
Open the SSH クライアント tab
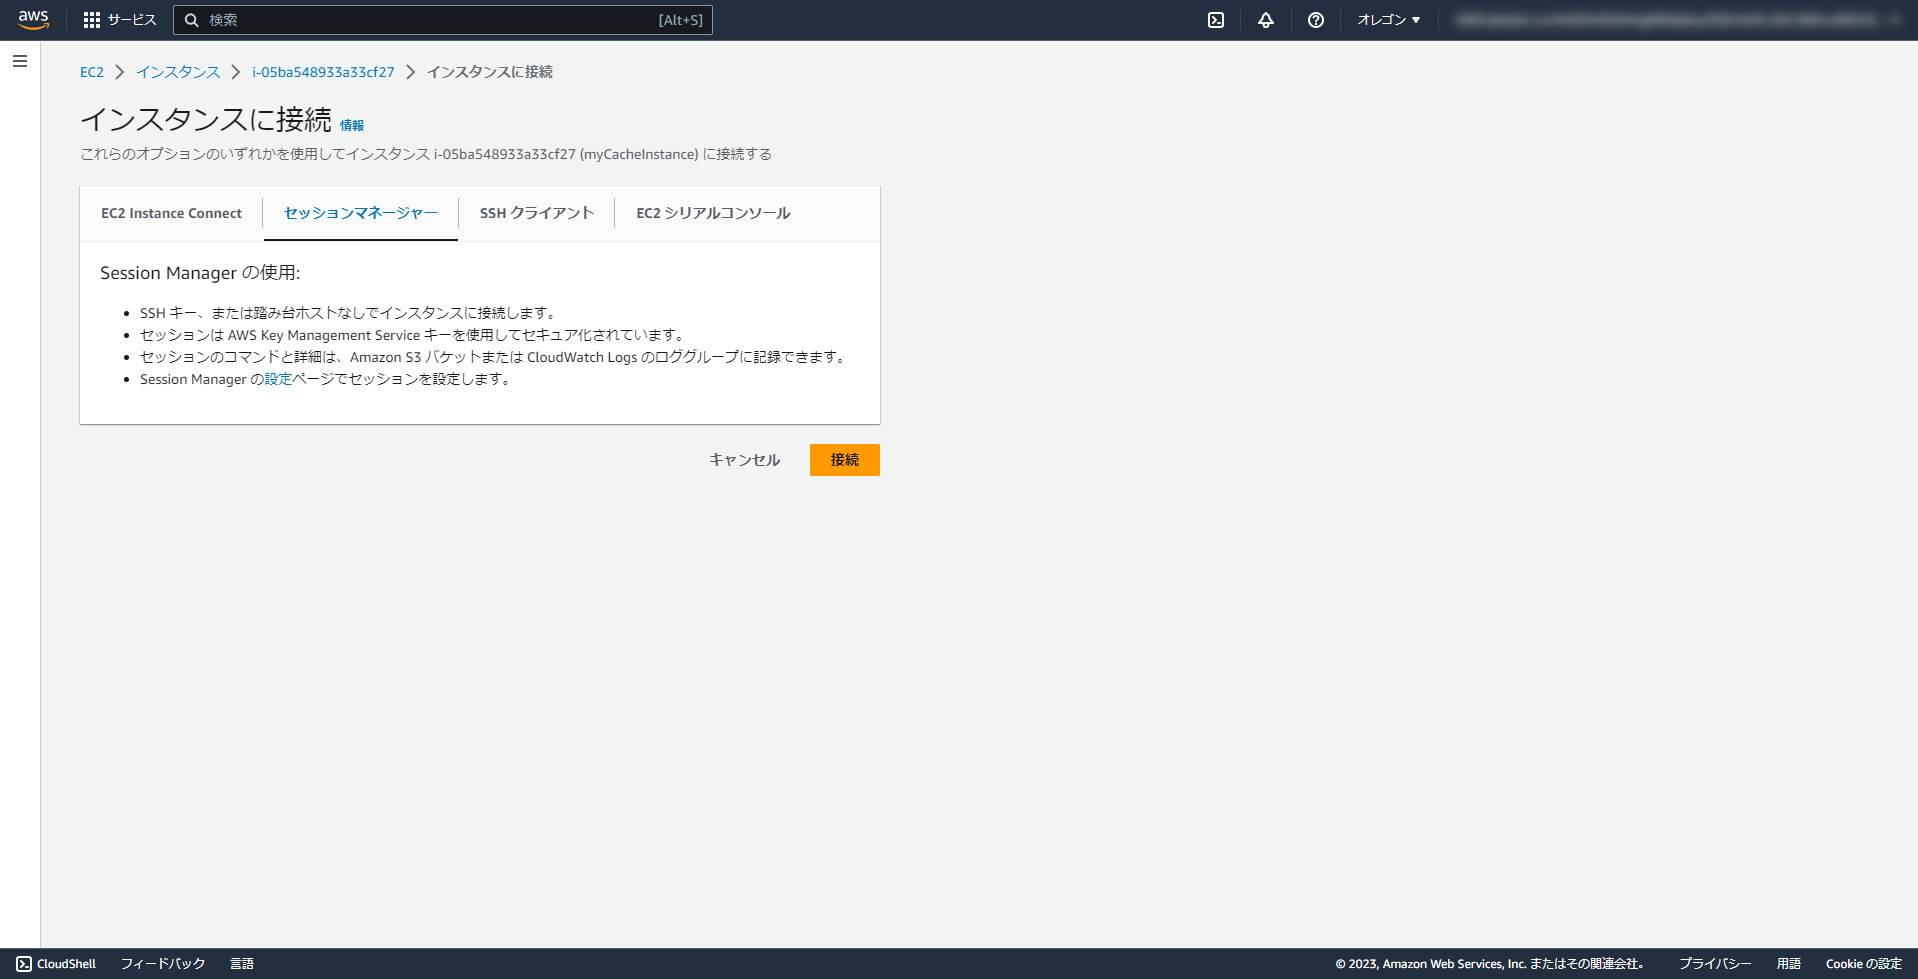pyautogui.click(x=536, y=213)
